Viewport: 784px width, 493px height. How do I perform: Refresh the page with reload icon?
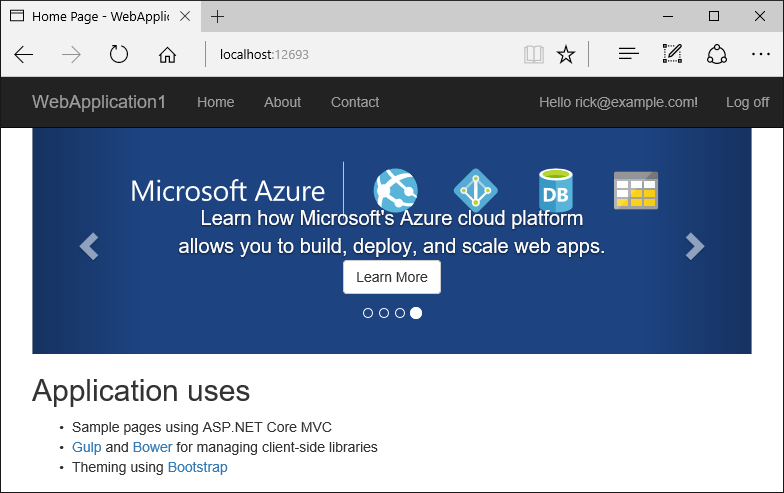point(118,54)
